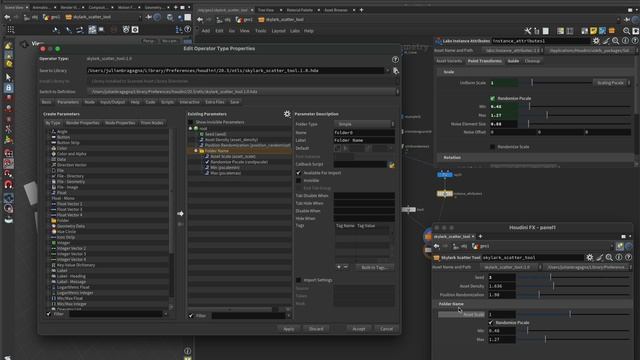Image resolution: width=640 pixels, height=360 pixels.
Task: Click file chooser icon next to Save to Library
Action: point(396,71)
